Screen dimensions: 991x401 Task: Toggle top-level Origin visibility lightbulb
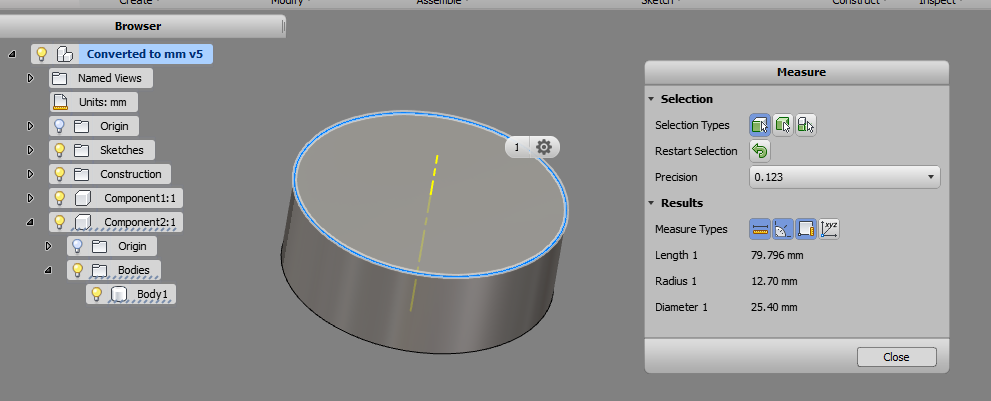pyautogui.click(x=59, y=126)
